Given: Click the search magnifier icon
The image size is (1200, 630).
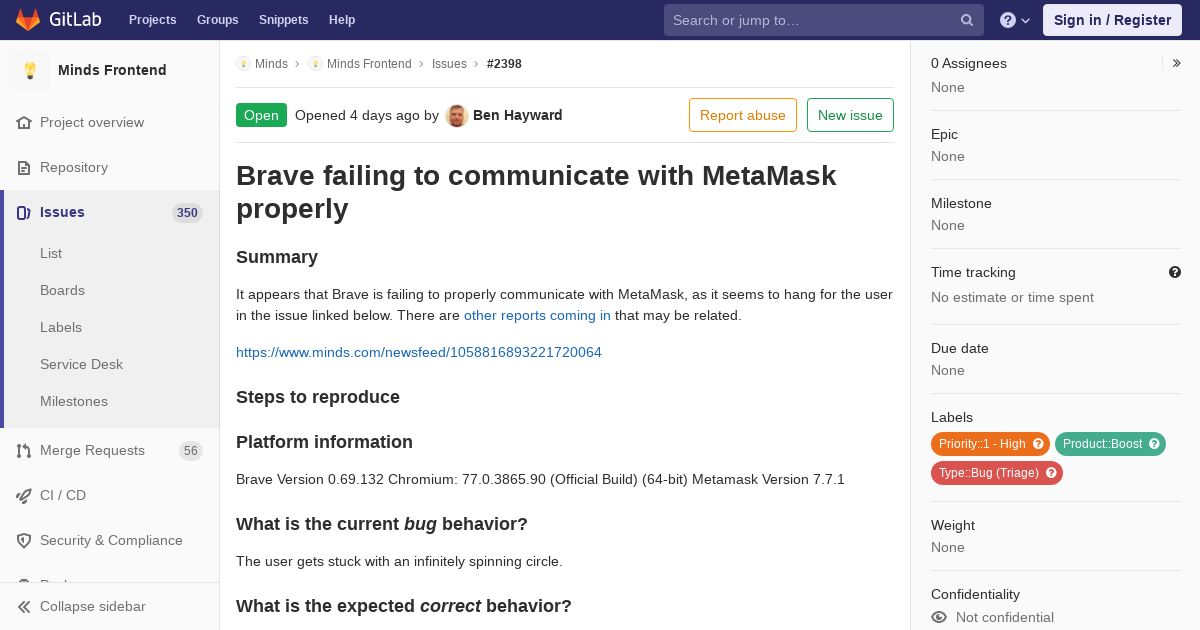Looking at the screenshot, I should [x=967, y=20].
